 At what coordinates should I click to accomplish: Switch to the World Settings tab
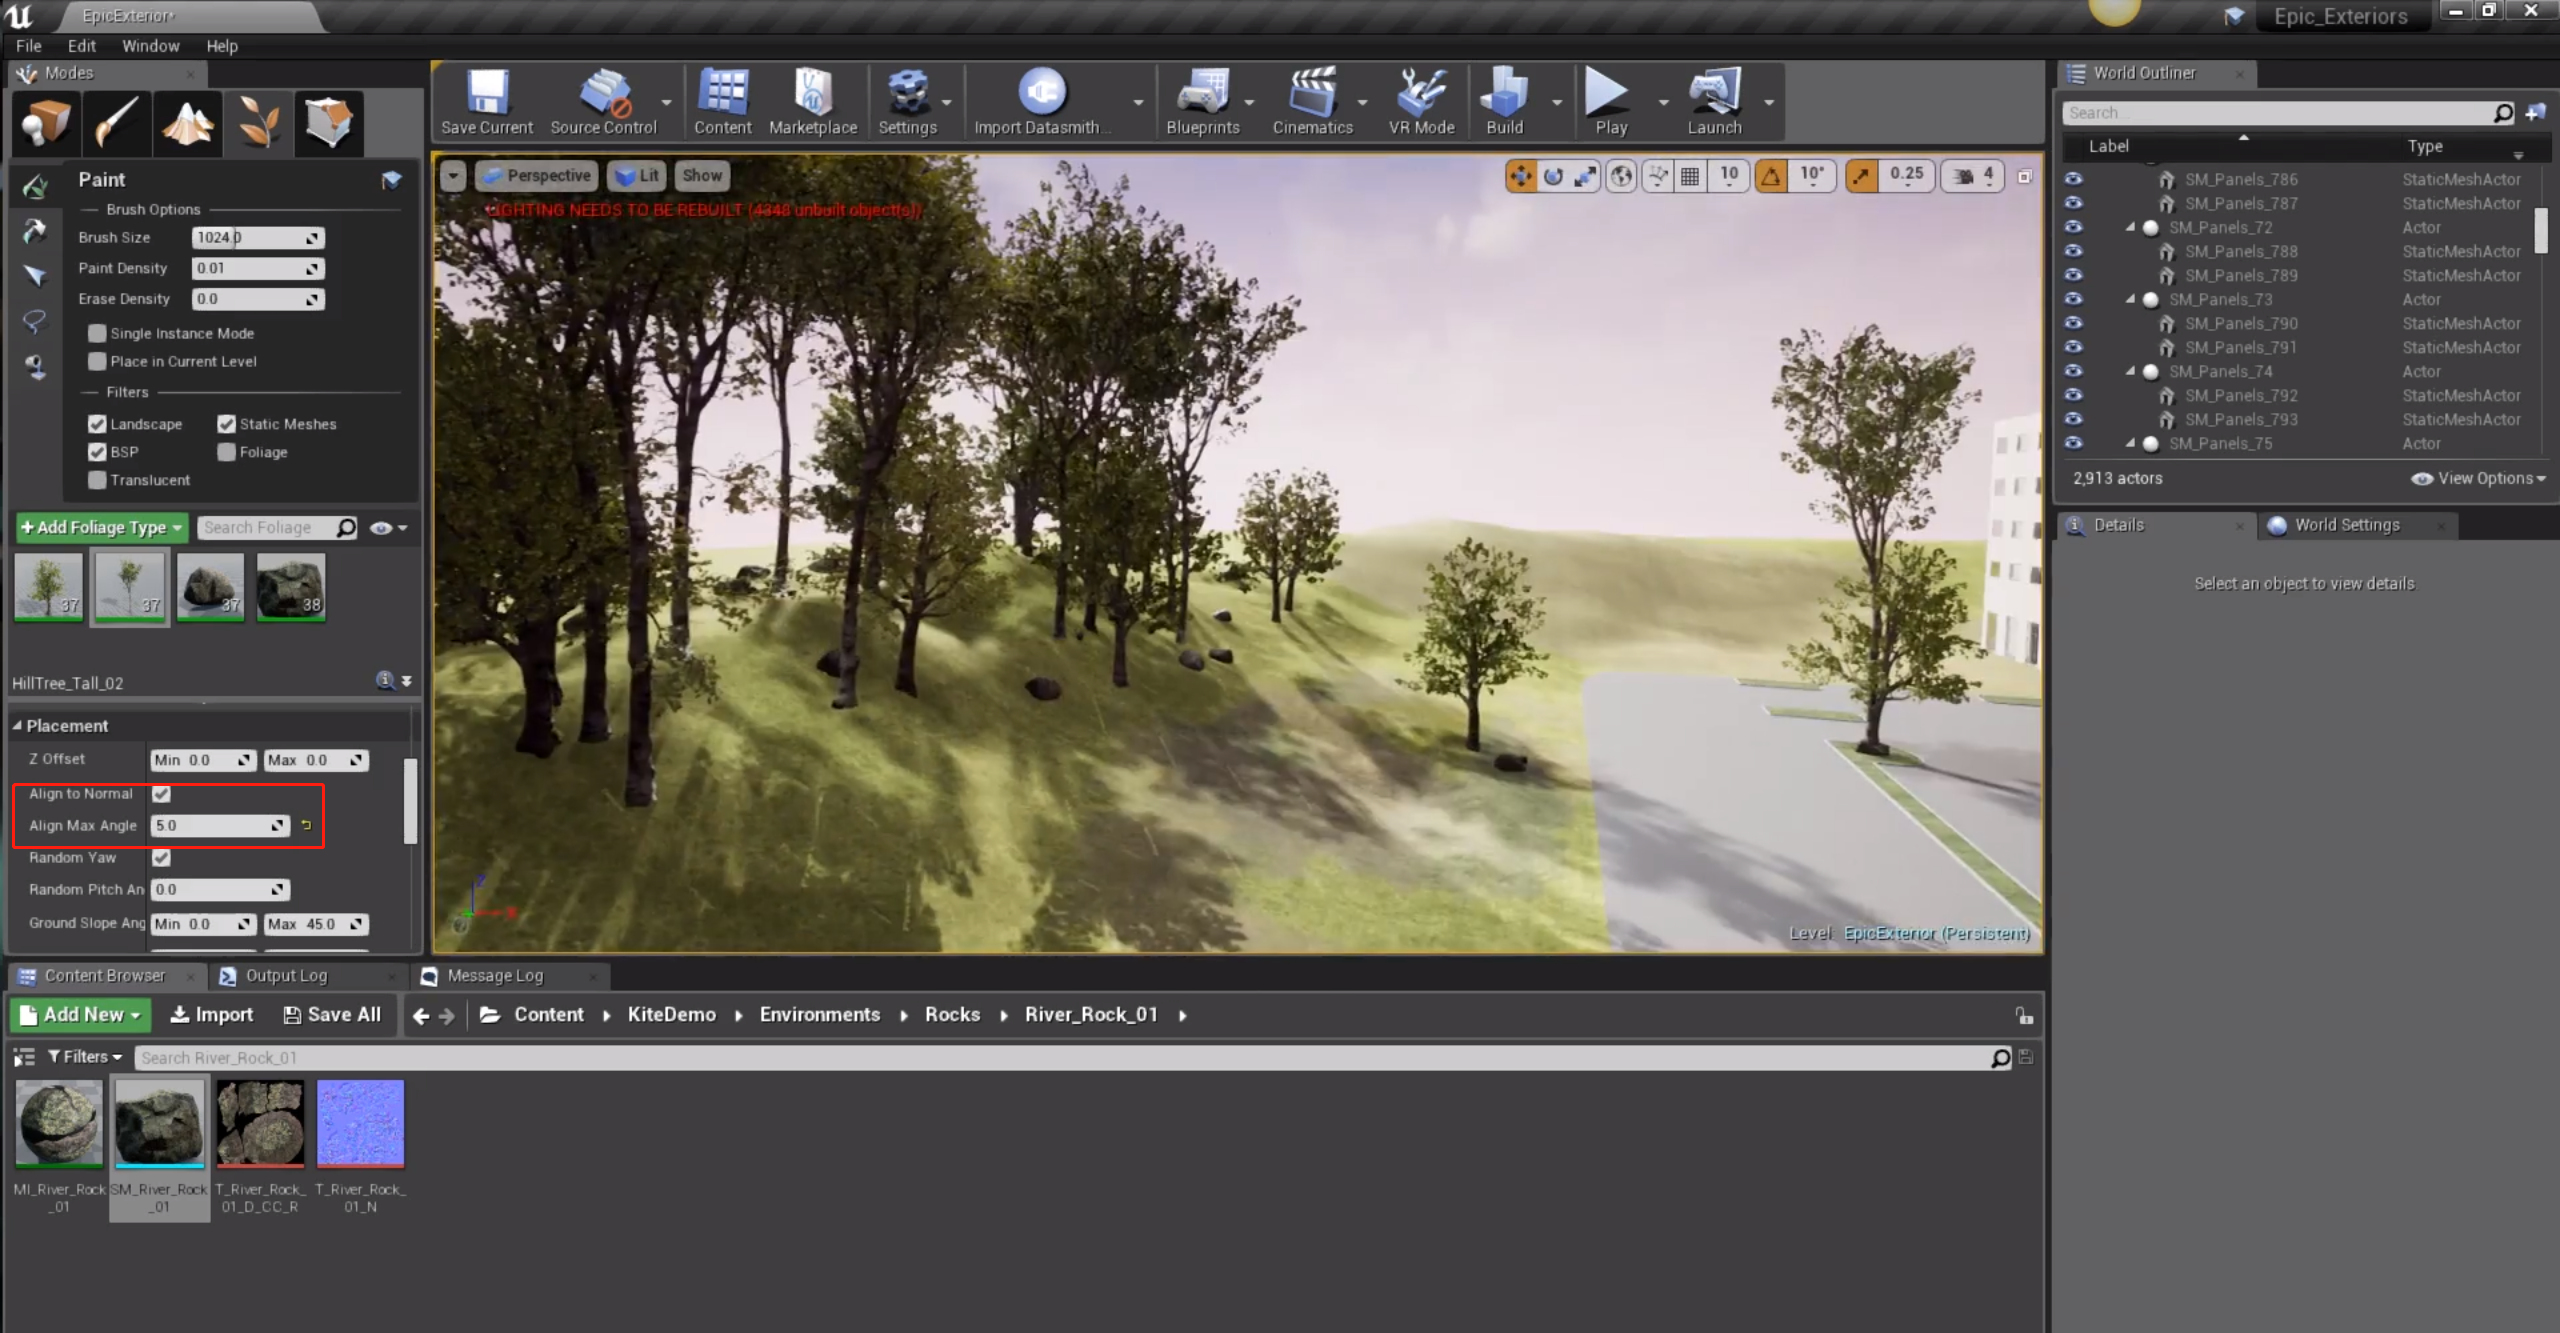2346,525
